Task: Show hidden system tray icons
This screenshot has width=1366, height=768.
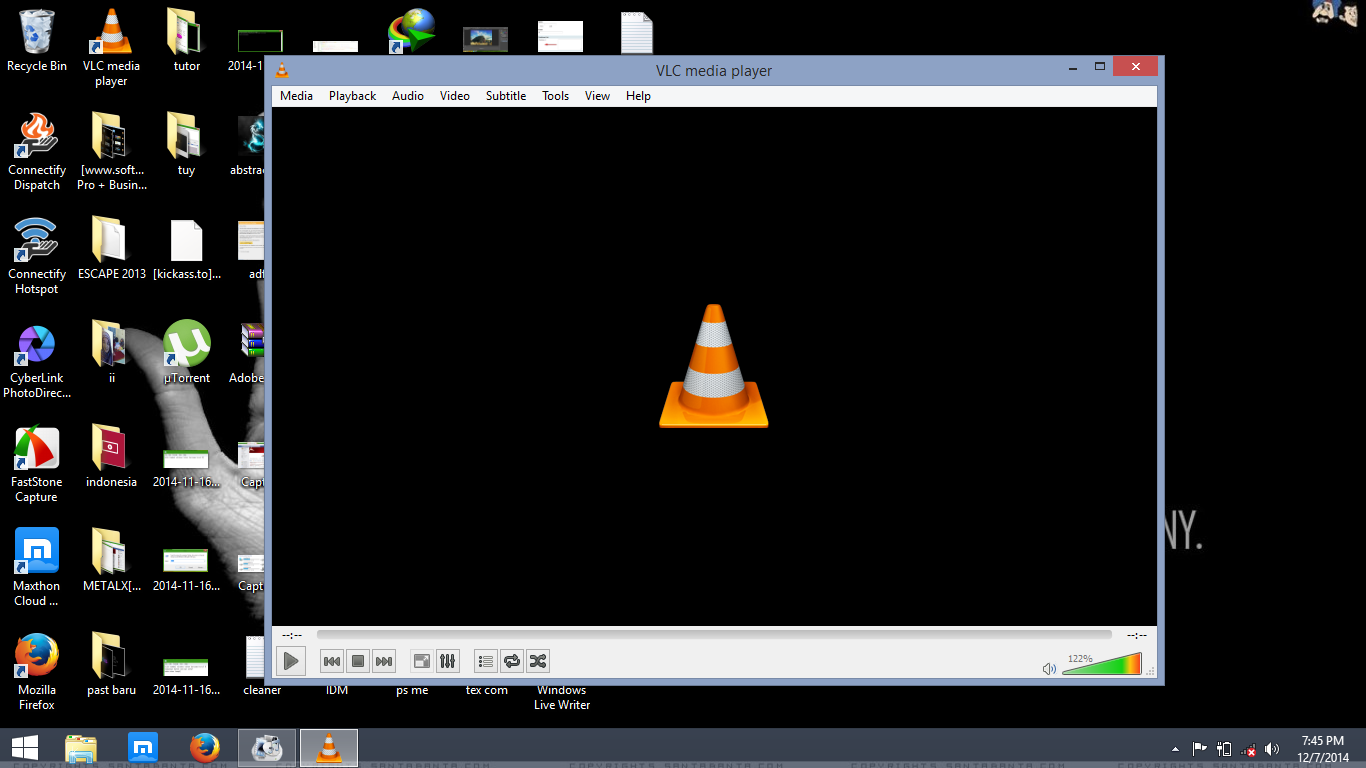Action: coord(1175,749)
